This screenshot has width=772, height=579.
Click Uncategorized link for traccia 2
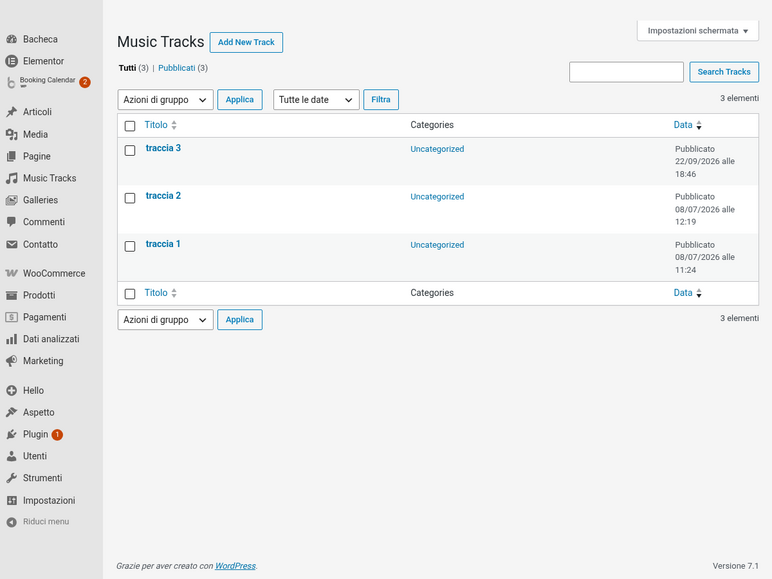click(437, 197)
